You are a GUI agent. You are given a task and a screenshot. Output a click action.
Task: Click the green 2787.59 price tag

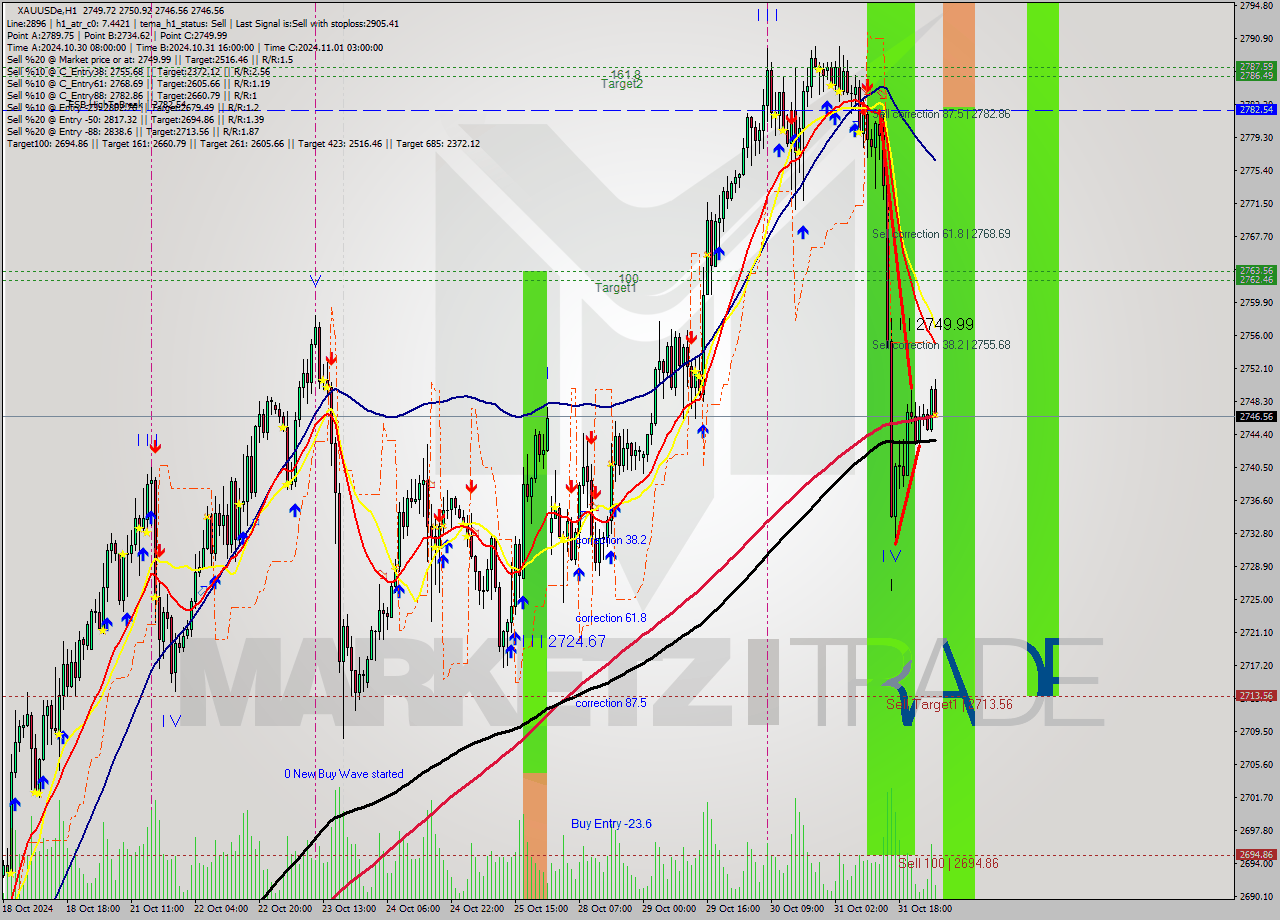pos(1256,67)
